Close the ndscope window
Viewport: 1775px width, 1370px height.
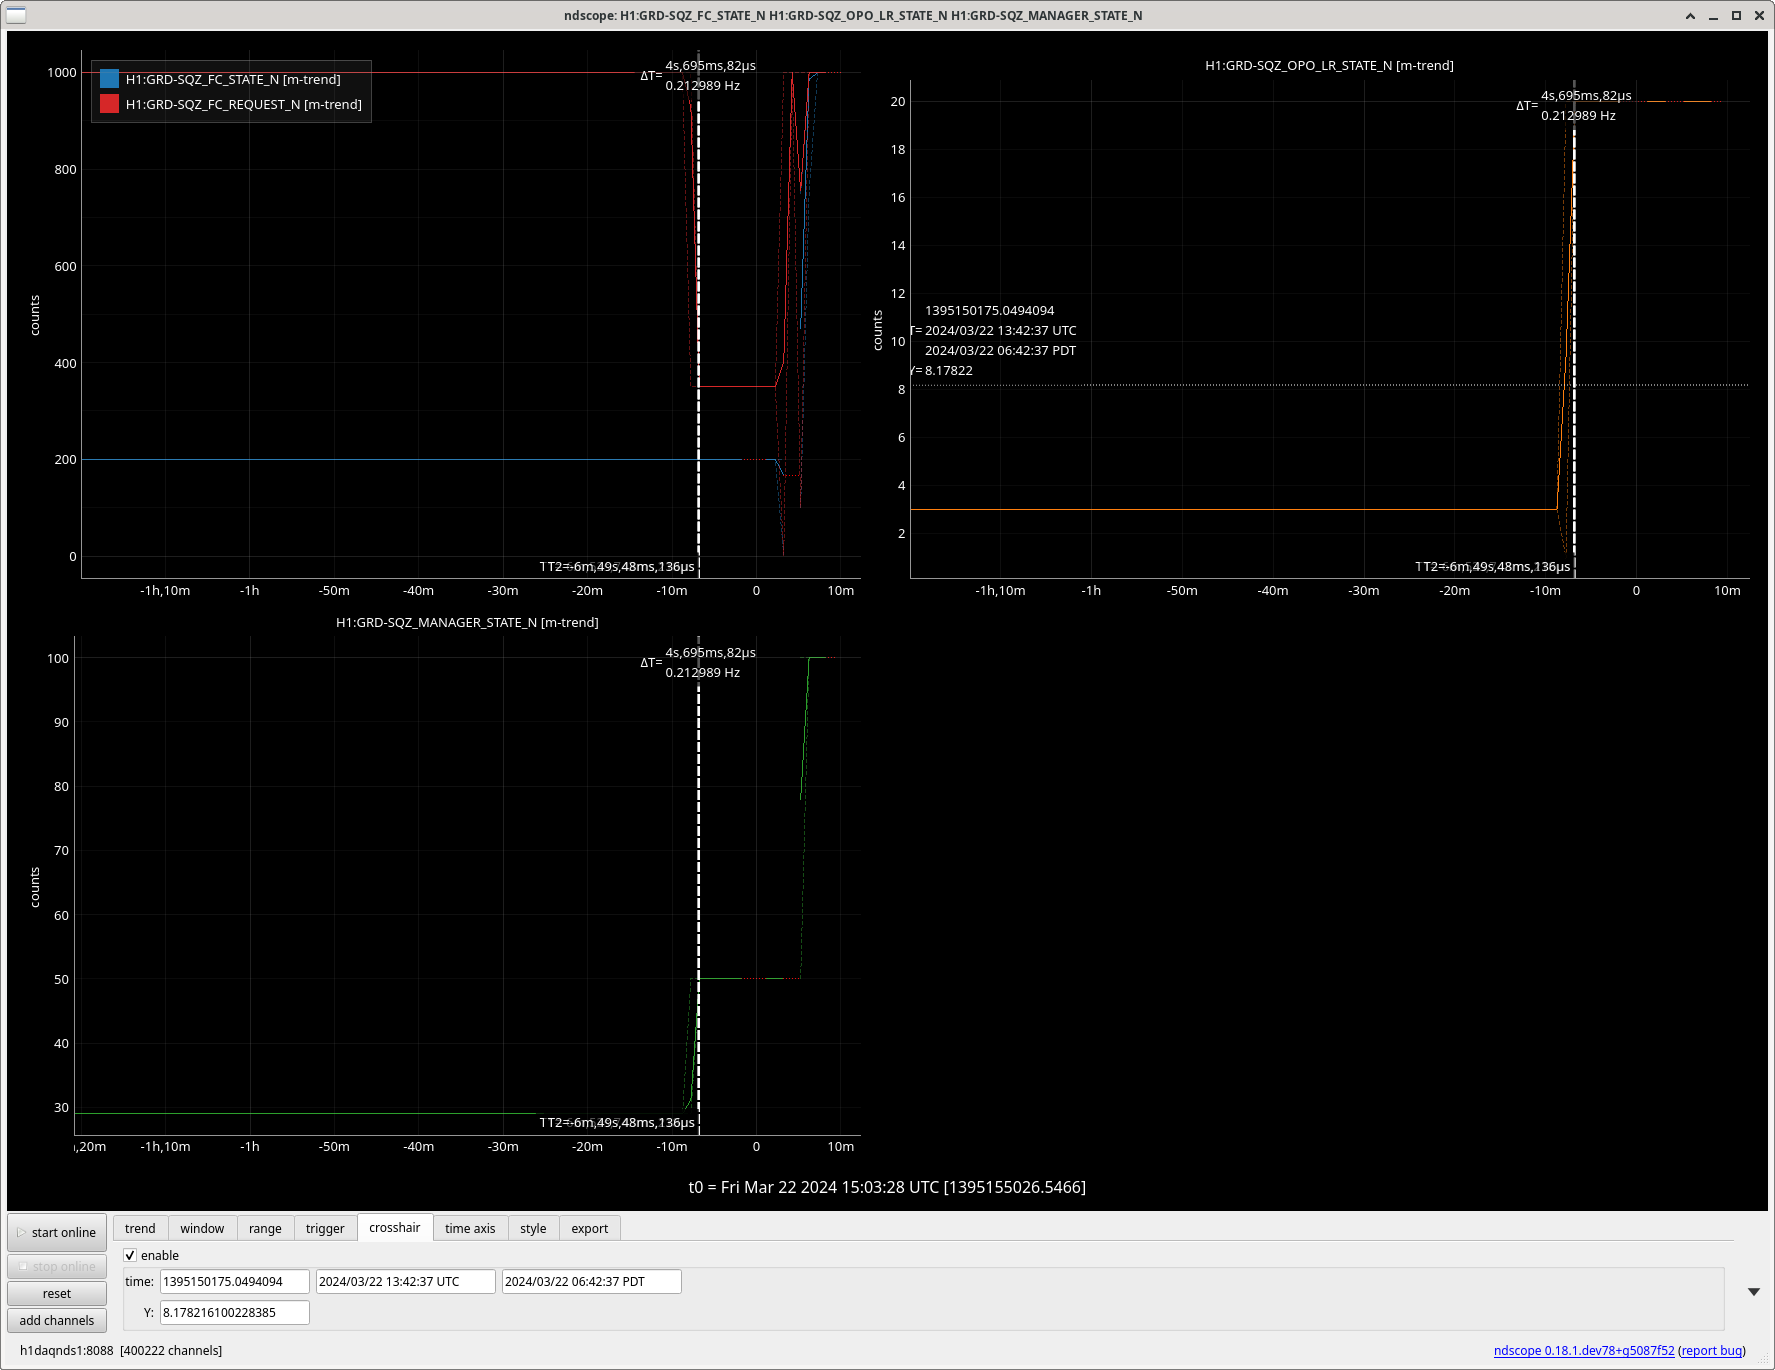pyautogui.click(x=1759, y=15)
